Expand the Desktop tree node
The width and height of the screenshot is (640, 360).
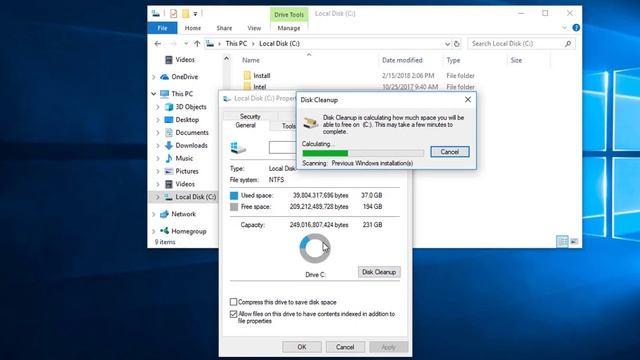(158, 120)
